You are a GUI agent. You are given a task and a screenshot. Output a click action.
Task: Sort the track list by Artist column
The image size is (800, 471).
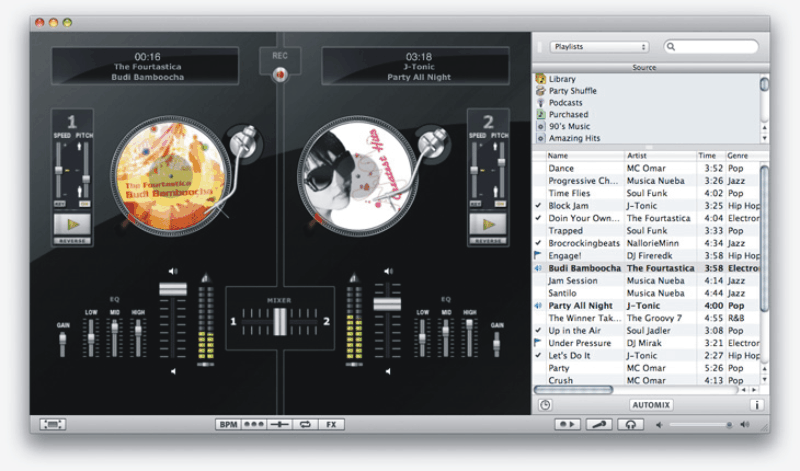pyautogui.click(x=658, y=156)
